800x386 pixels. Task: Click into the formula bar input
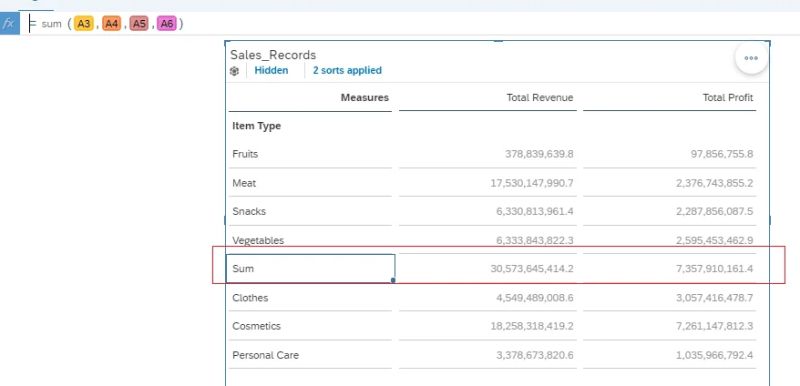pos(410,24)
